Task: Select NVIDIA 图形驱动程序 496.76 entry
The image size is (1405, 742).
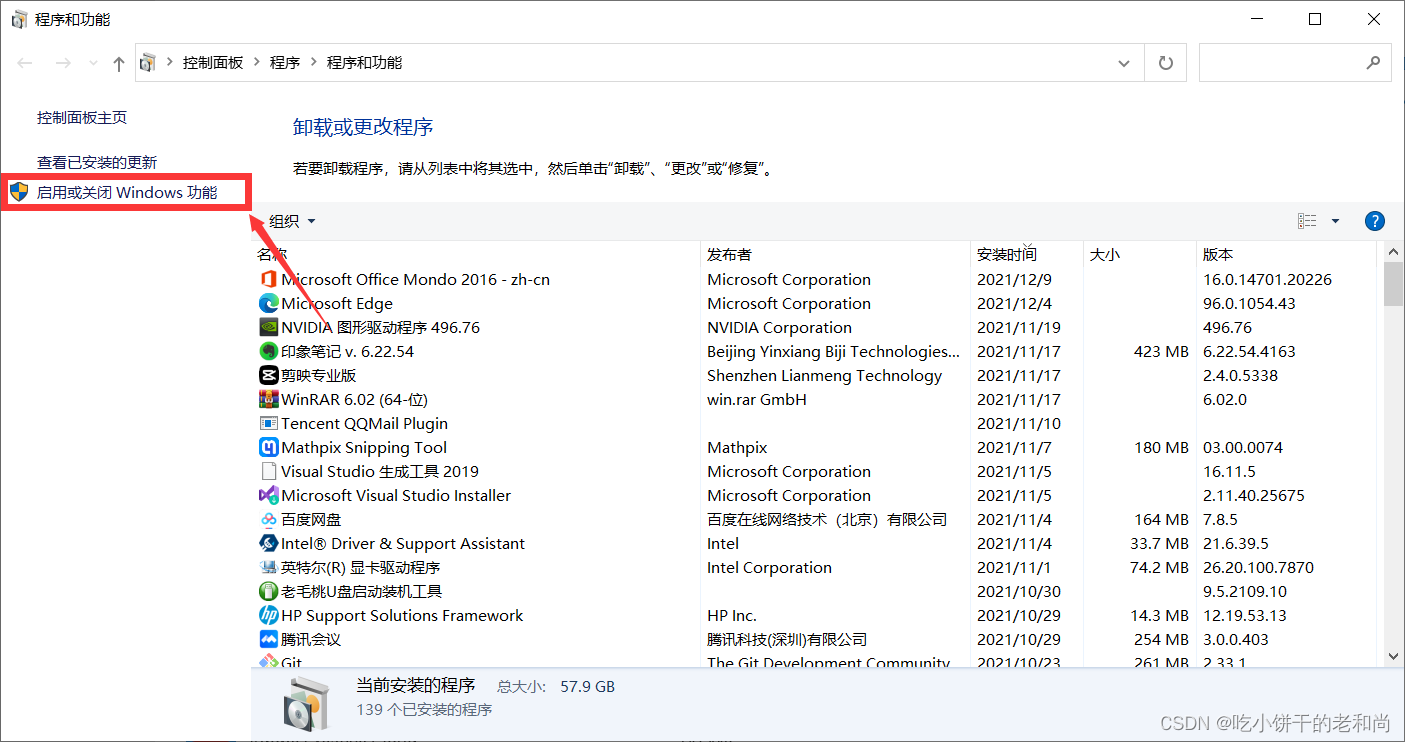Action: point(381,327)
